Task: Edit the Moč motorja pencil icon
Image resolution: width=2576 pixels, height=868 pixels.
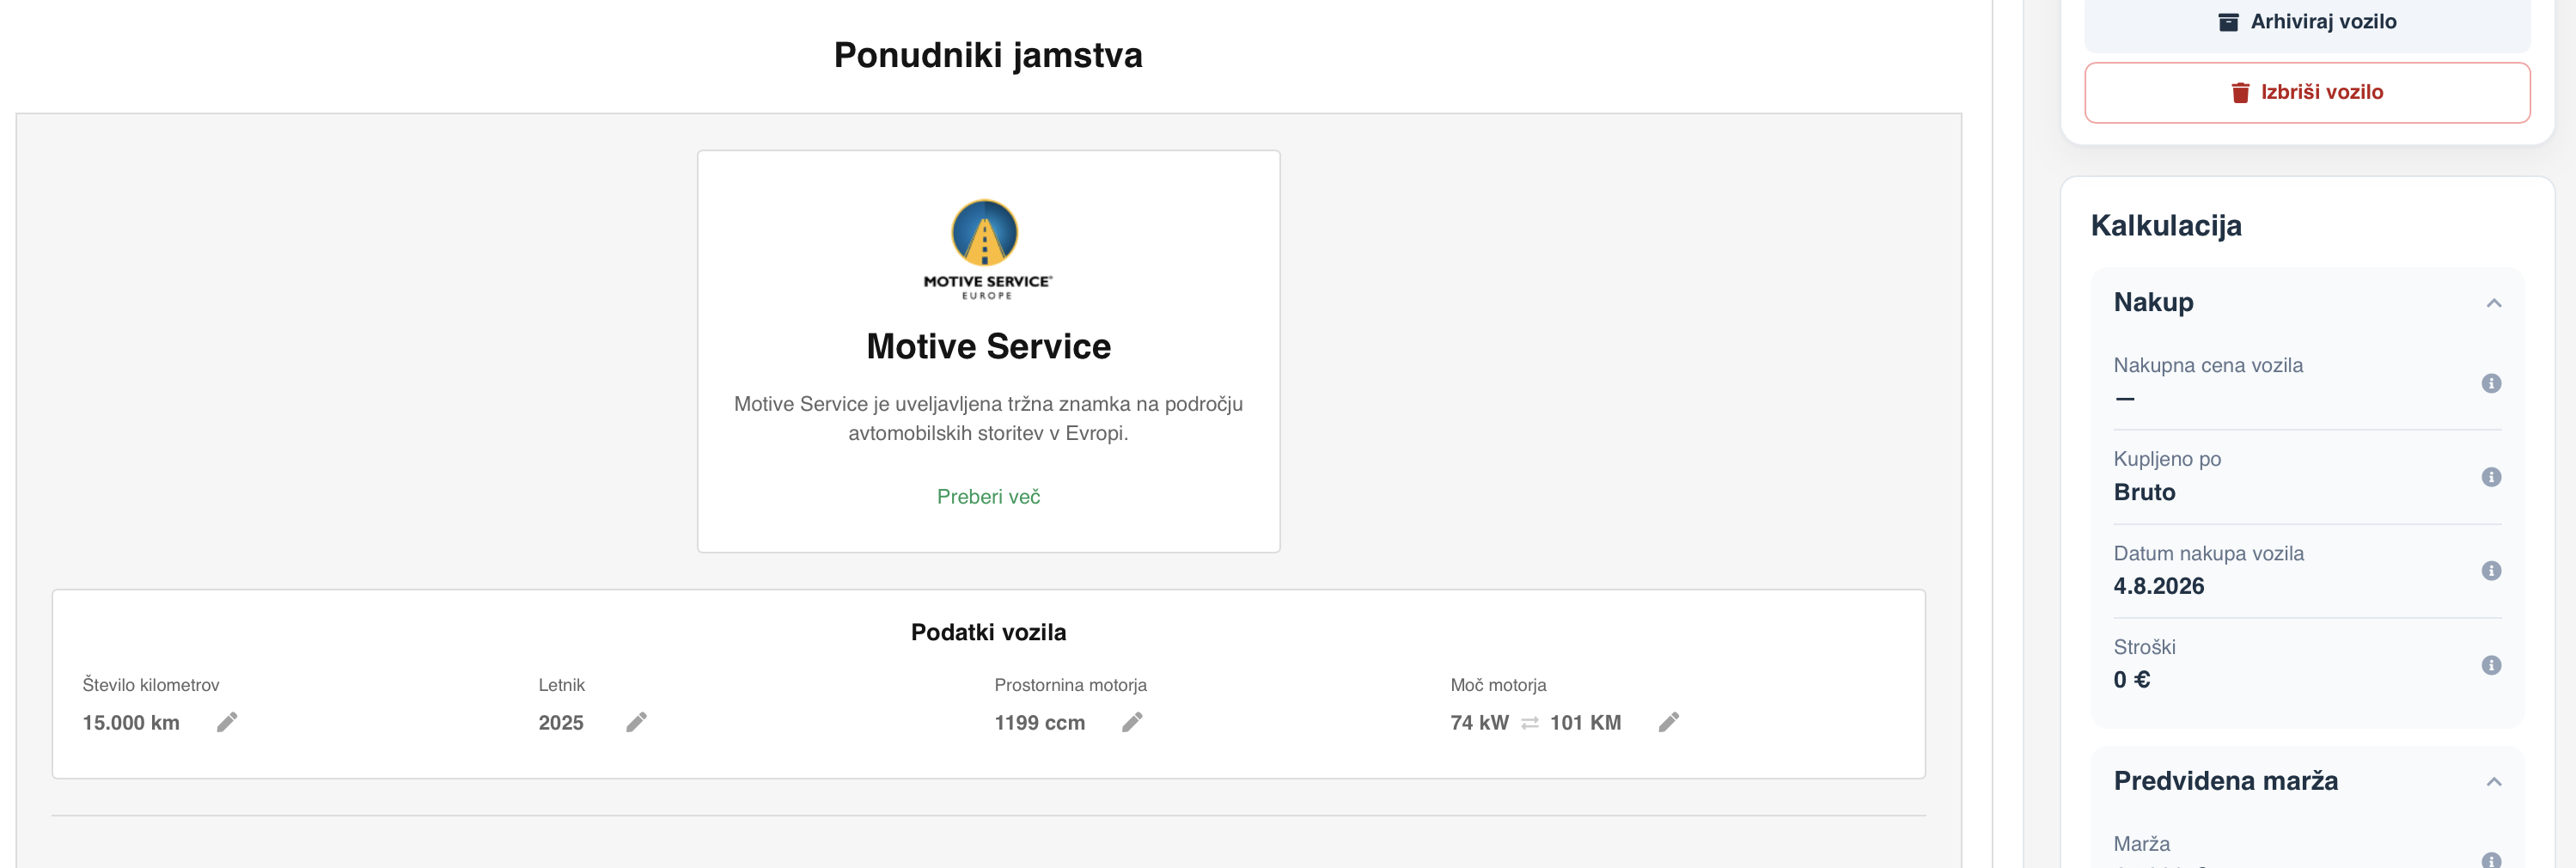Action: click(1669, 722)
